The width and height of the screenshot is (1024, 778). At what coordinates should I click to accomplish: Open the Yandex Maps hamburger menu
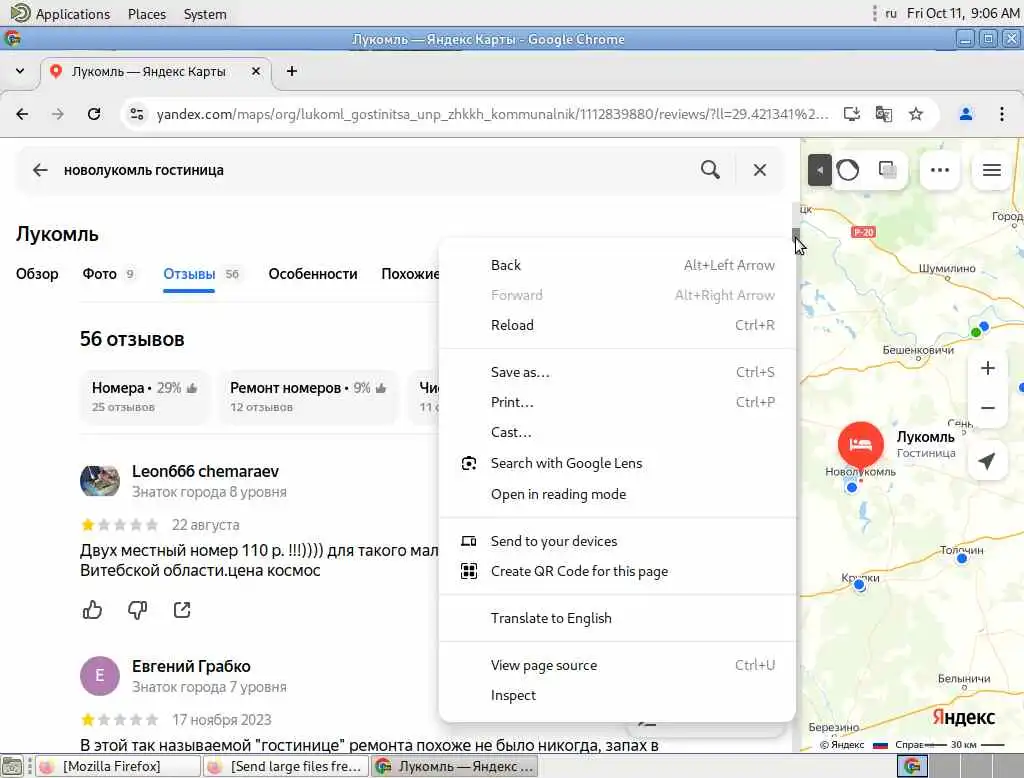point(991,170)
